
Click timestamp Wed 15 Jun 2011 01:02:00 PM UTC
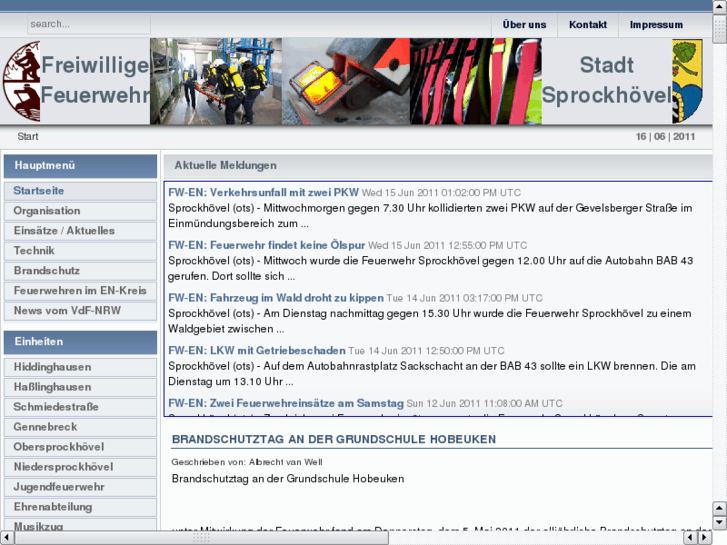point(441,192)
